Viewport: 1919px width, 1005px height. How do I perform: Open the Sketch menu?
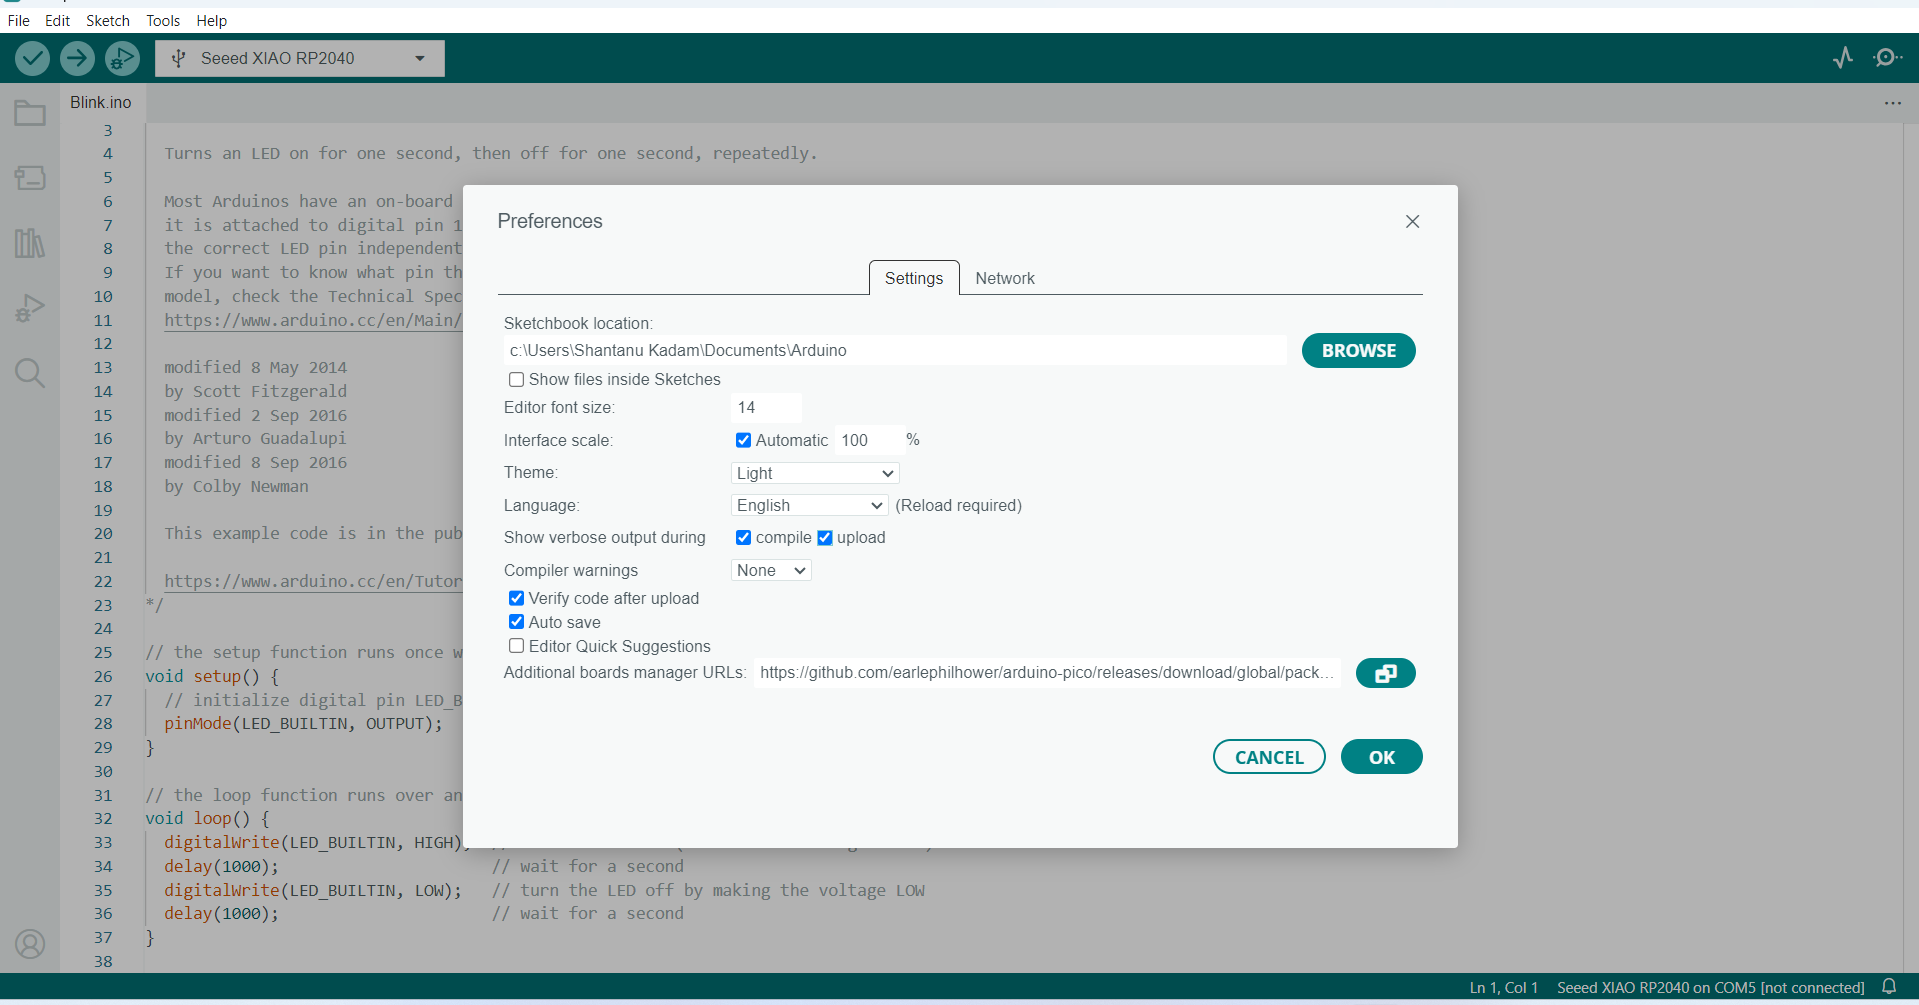click(x=108, y=20)
